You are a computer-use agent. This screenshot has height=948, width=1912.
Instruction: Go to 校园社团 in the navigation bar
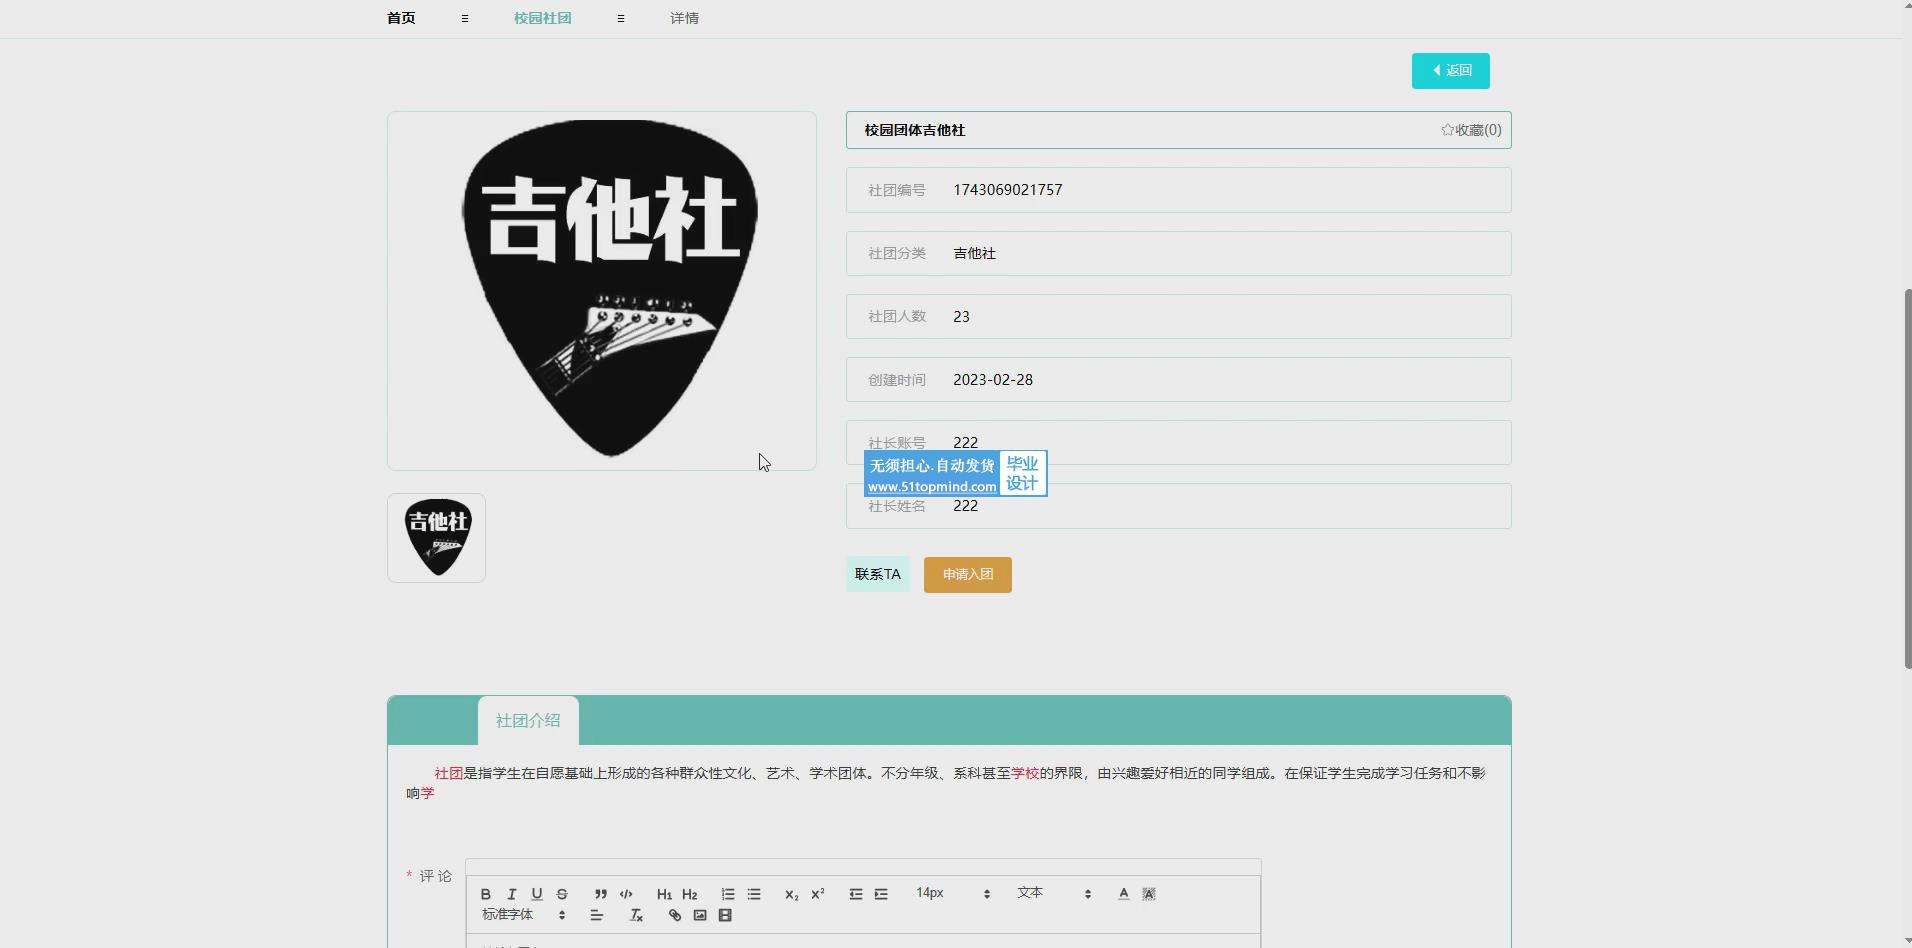[x=542, y=18]
